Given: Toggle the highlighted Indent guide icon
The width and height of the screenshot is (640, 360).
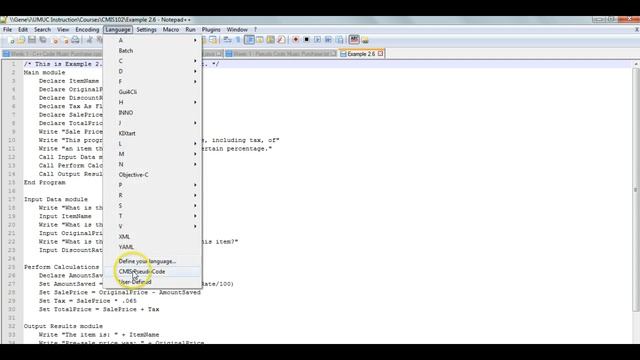Looking at the screenshot, I should [249, 40].
